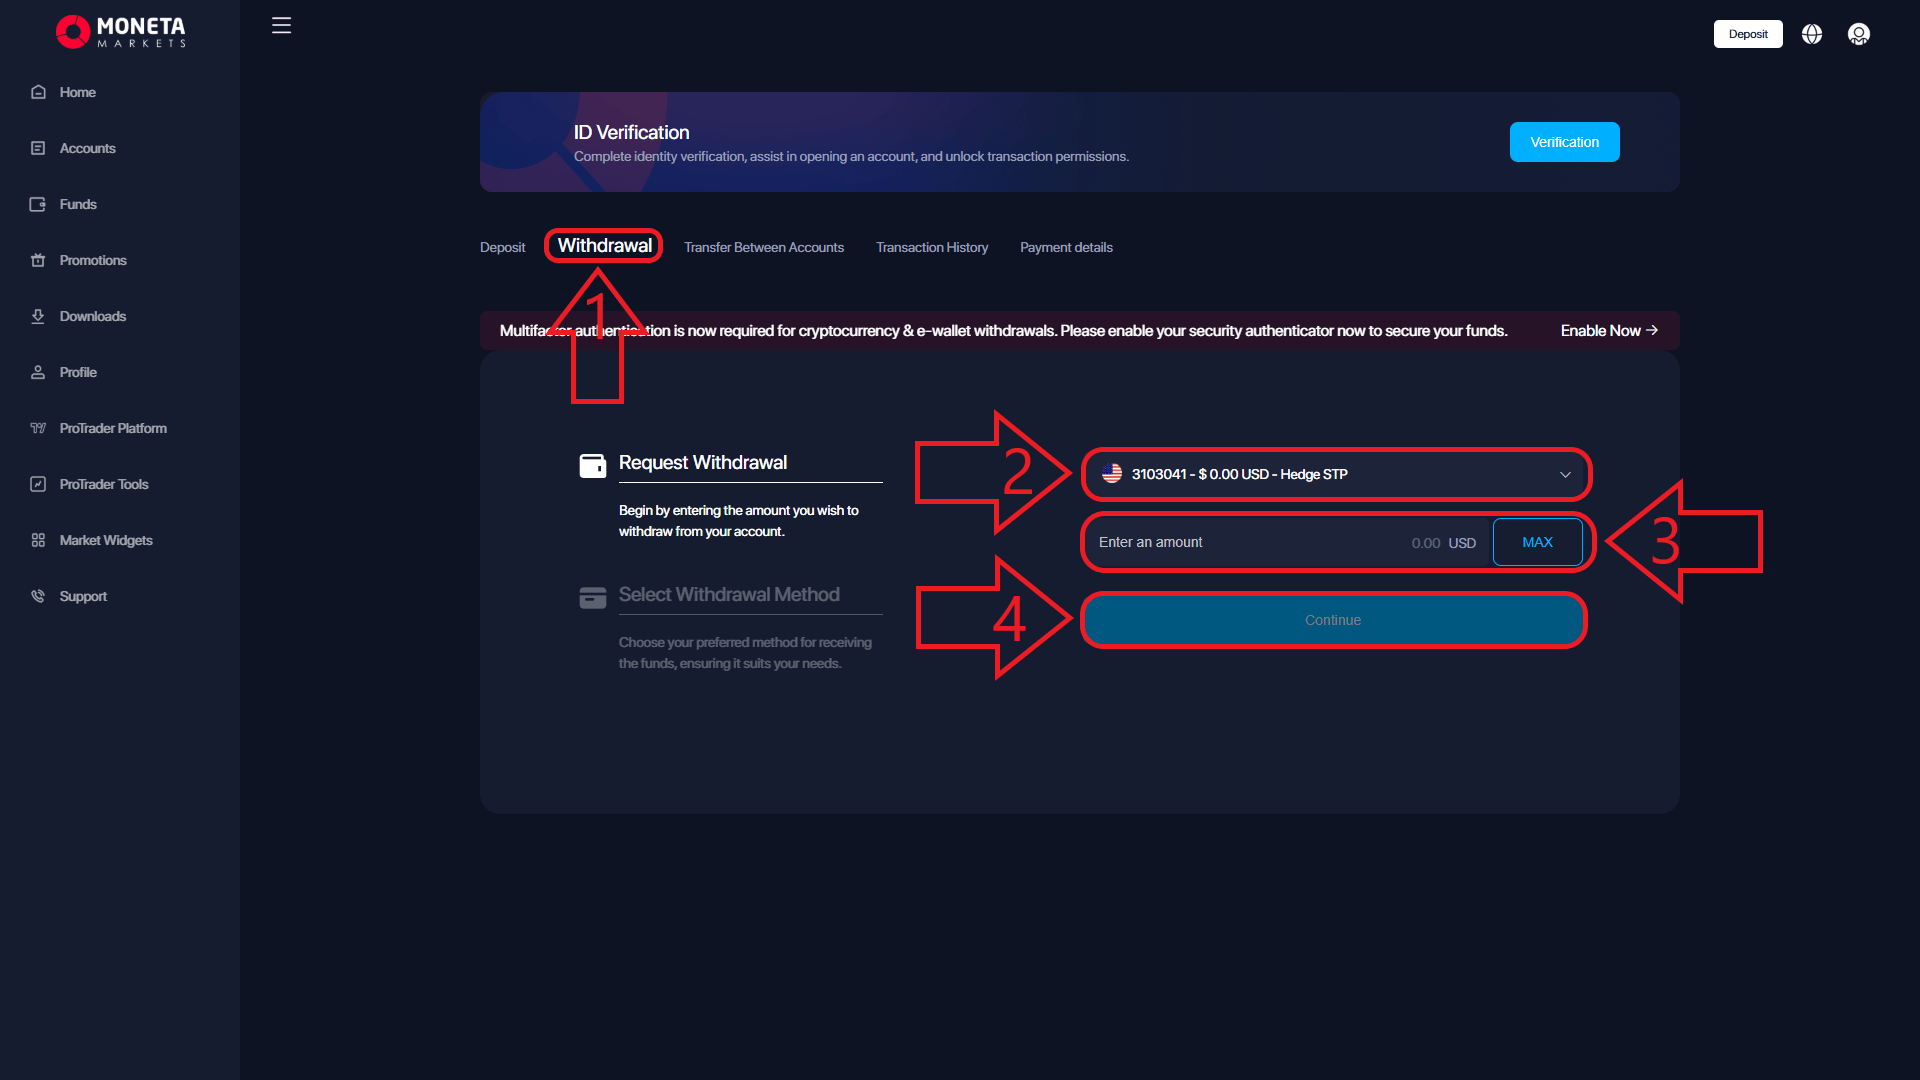
Task: Open ProTrader Platform sidebar item
Action: coord(112,428)
